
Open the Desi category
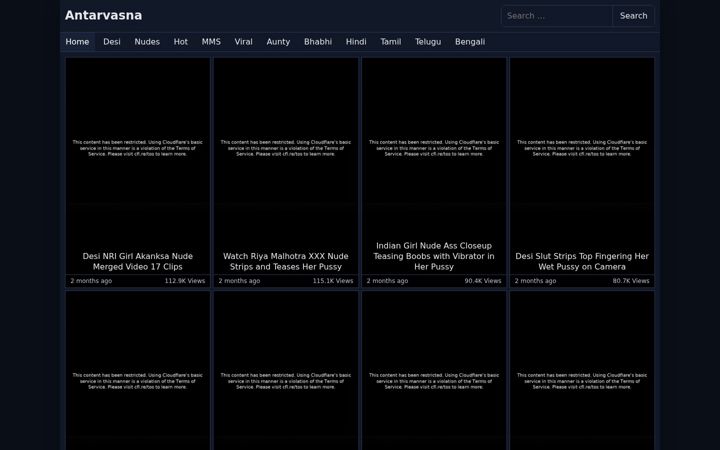pos(112,42)
